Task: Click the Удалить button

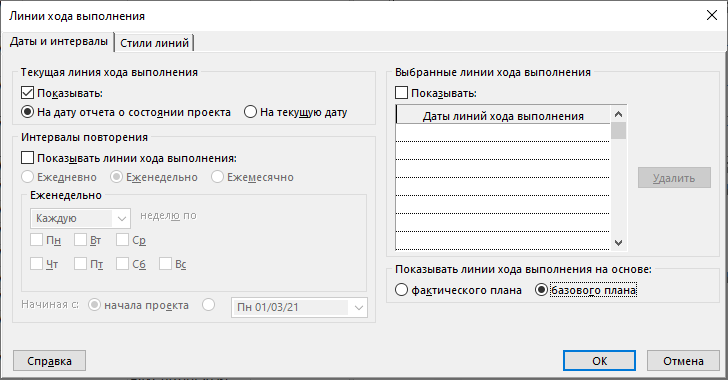Action: [674, 178]
